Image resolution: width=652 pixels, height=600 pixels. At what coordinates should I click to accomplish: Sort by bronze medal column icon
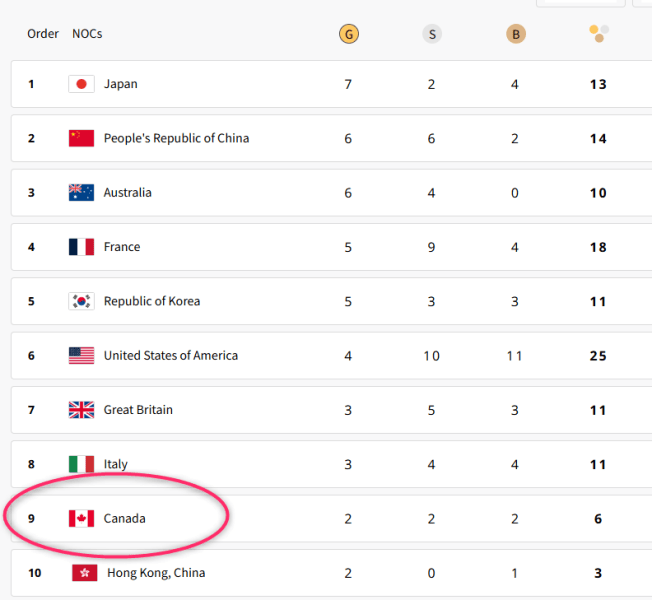coord(515,35)
